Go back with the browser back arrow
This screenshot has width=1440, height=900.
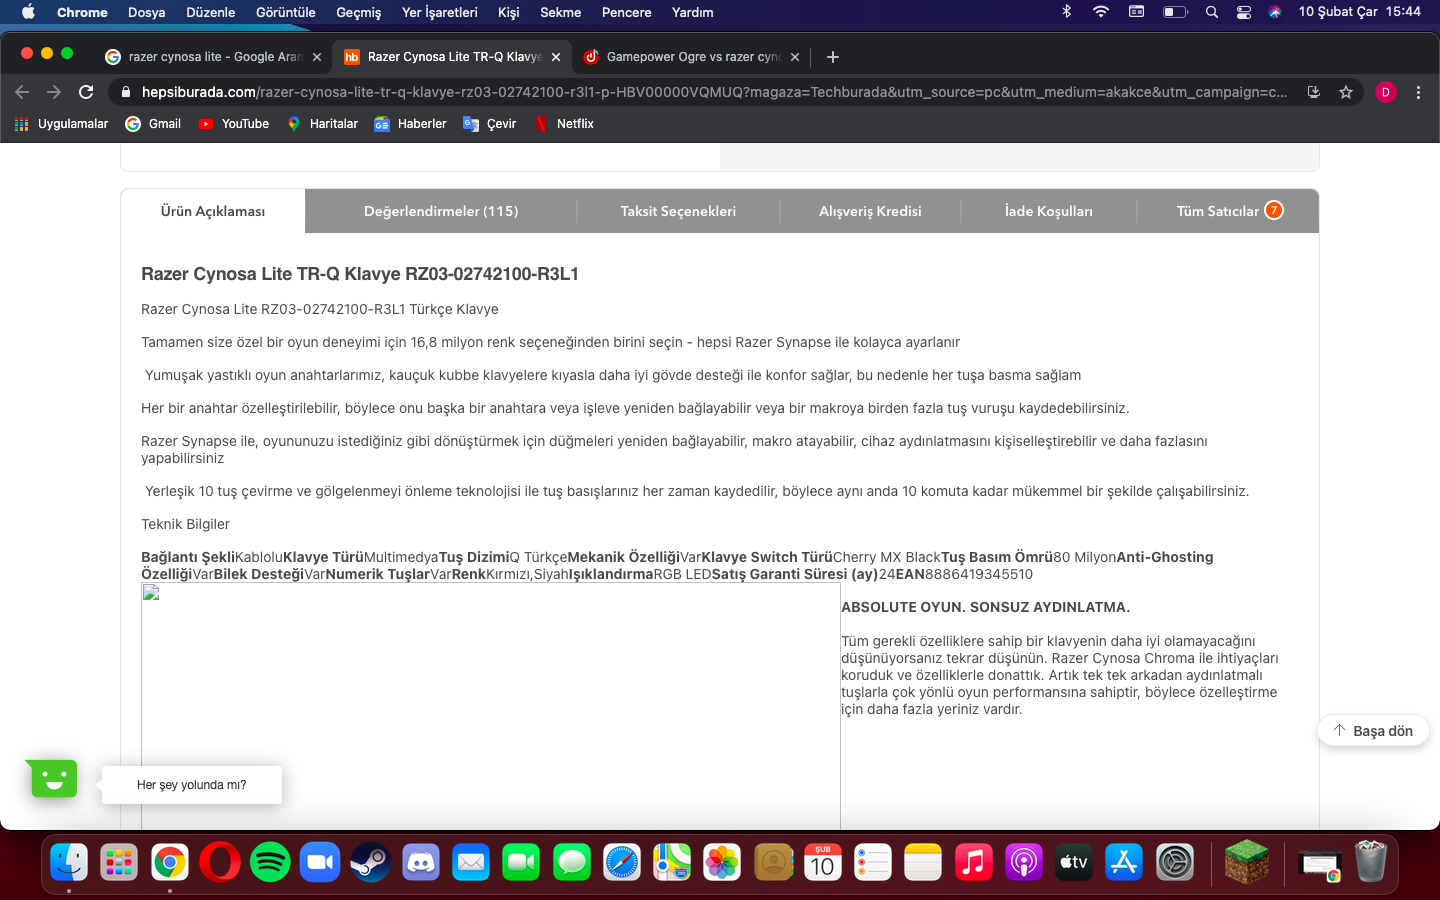(x=22, y=92)
